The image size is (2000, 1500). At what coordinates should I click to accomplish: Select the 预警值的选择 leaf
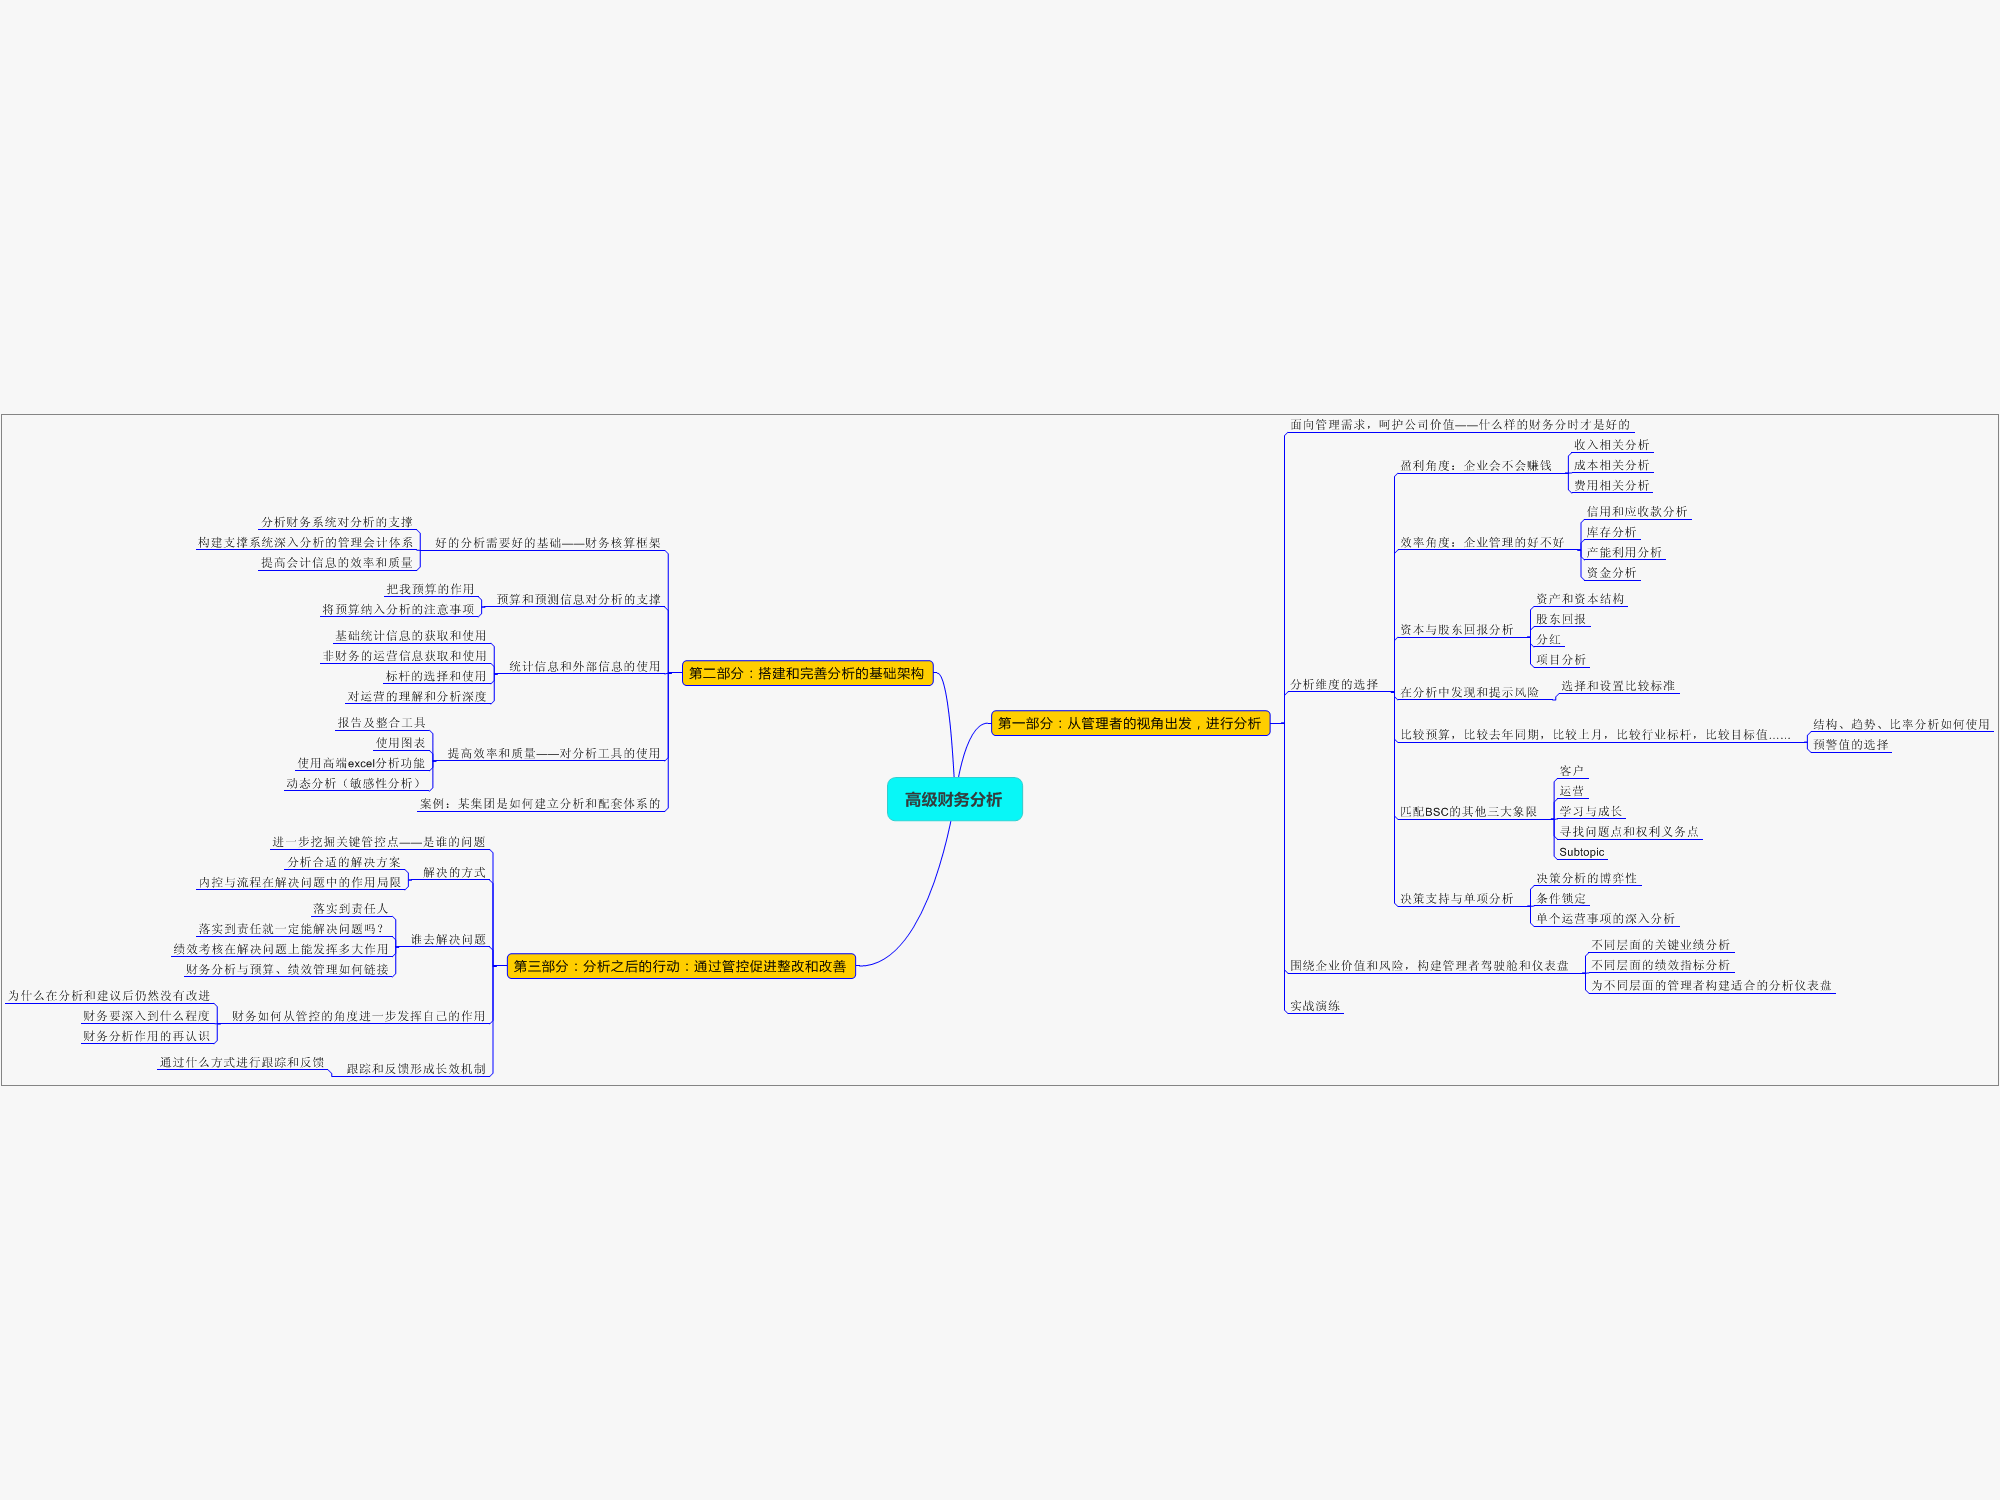[x=1850, y=745]
